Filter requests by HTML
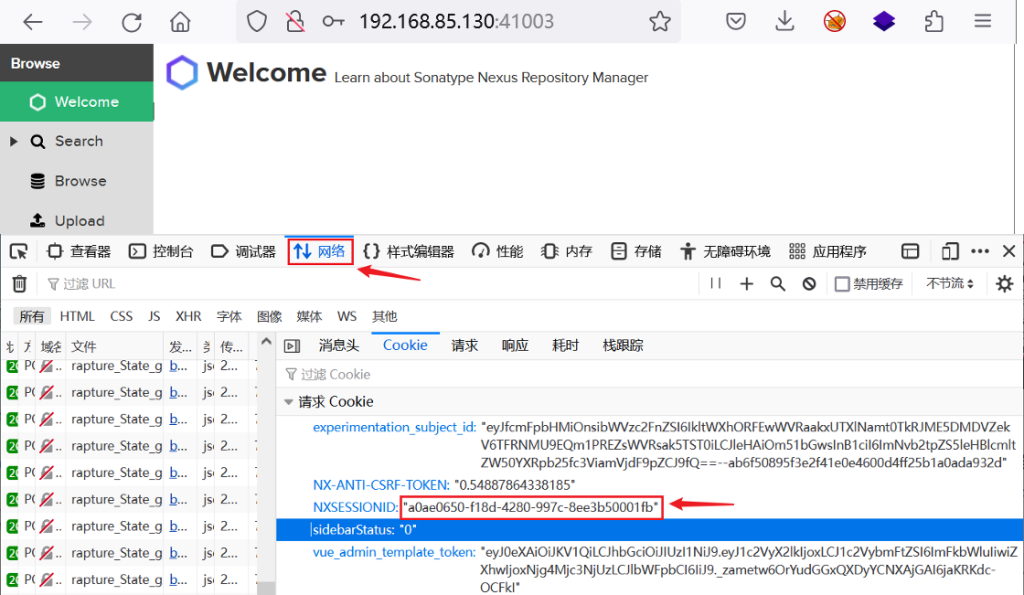The width and height of the screenshot is (1024, 595). click(x=77, y=317)
